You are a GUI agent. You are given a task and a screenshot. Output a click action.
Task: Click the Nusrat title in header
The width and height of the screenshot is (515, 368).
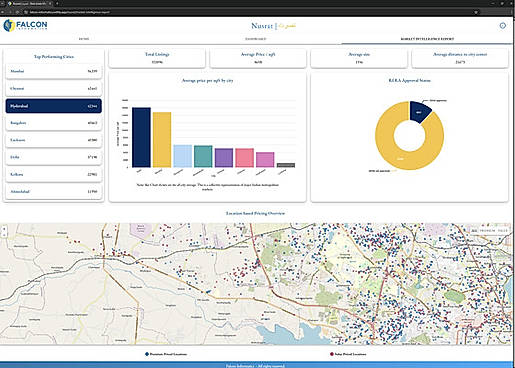(262, 26)
